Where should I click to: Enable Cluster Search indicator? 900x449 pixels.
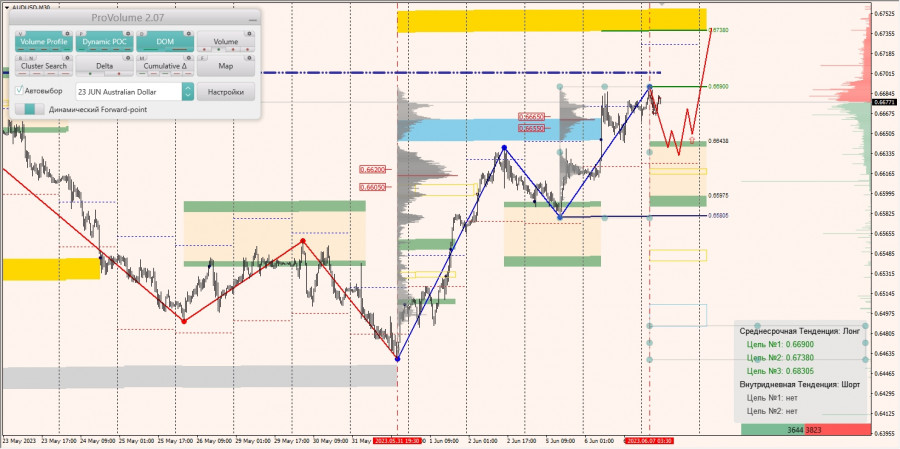pyautogui.click(x=44, y=66)
